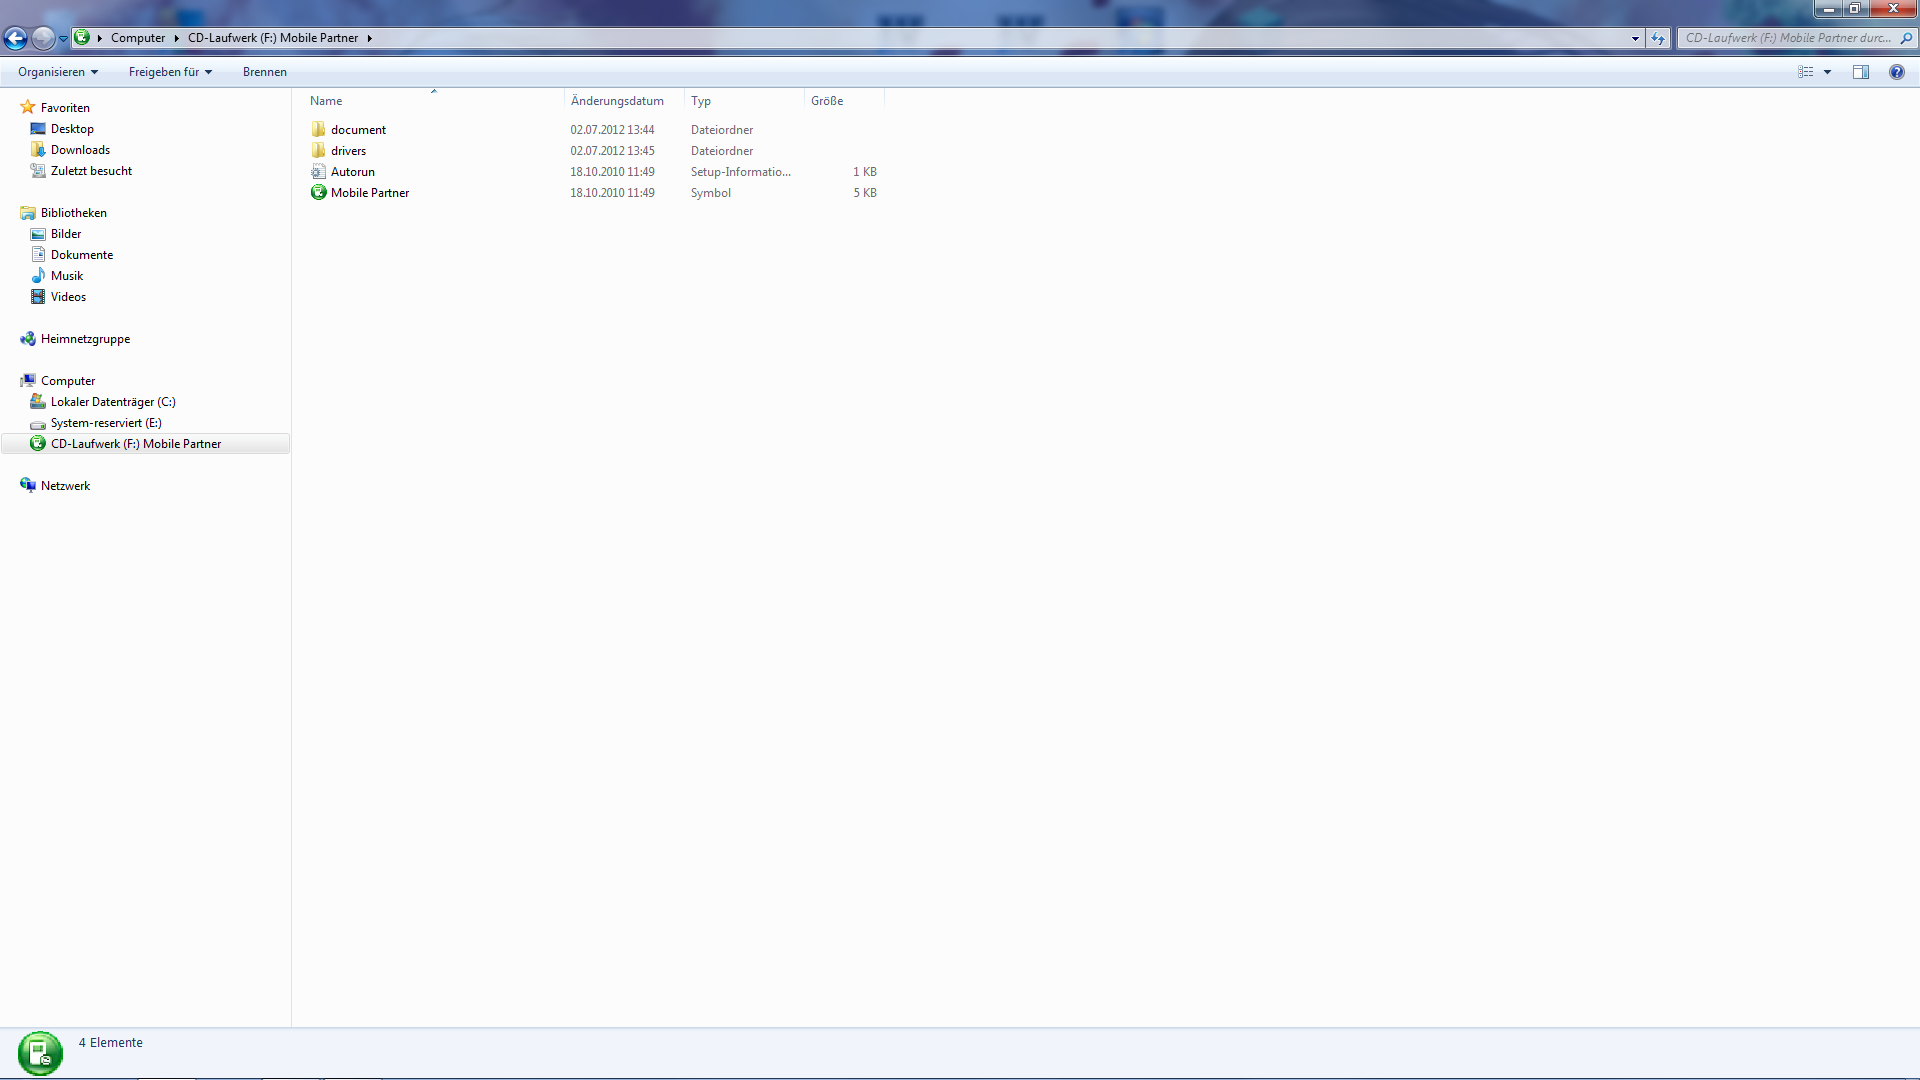Select Lokaler Datenträger (C:) in the sidebar
The image size is (1920, 1080).
(113, 402)
